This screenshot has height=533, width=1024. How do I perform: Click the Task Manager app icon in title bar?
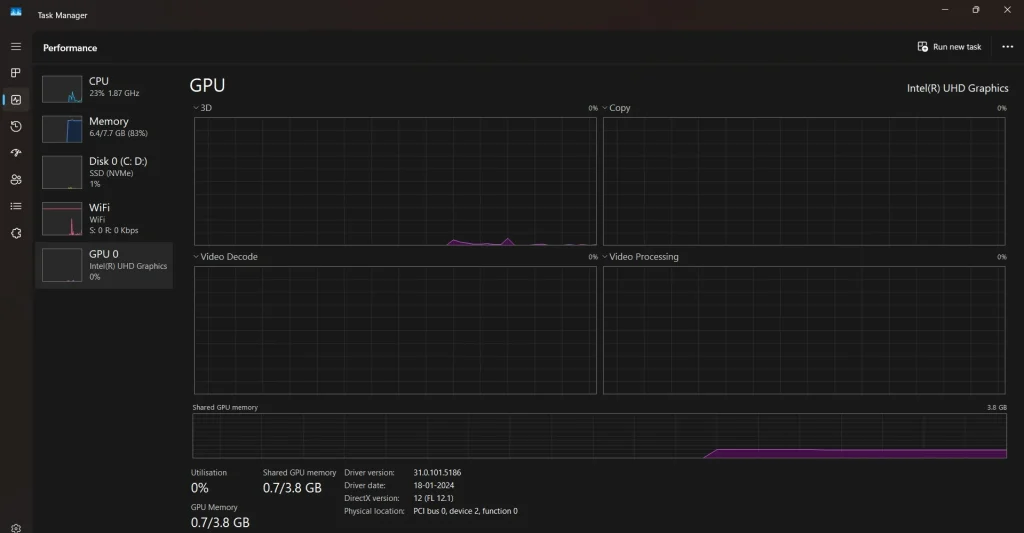pyautogui.click(x=16, y=12)
